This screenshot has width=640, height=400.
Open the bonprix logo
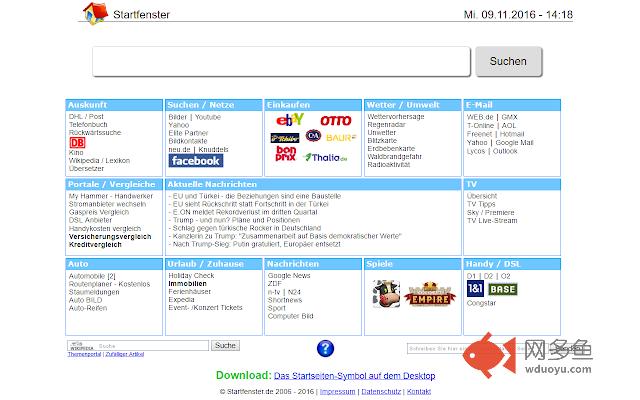pos(285,153)
